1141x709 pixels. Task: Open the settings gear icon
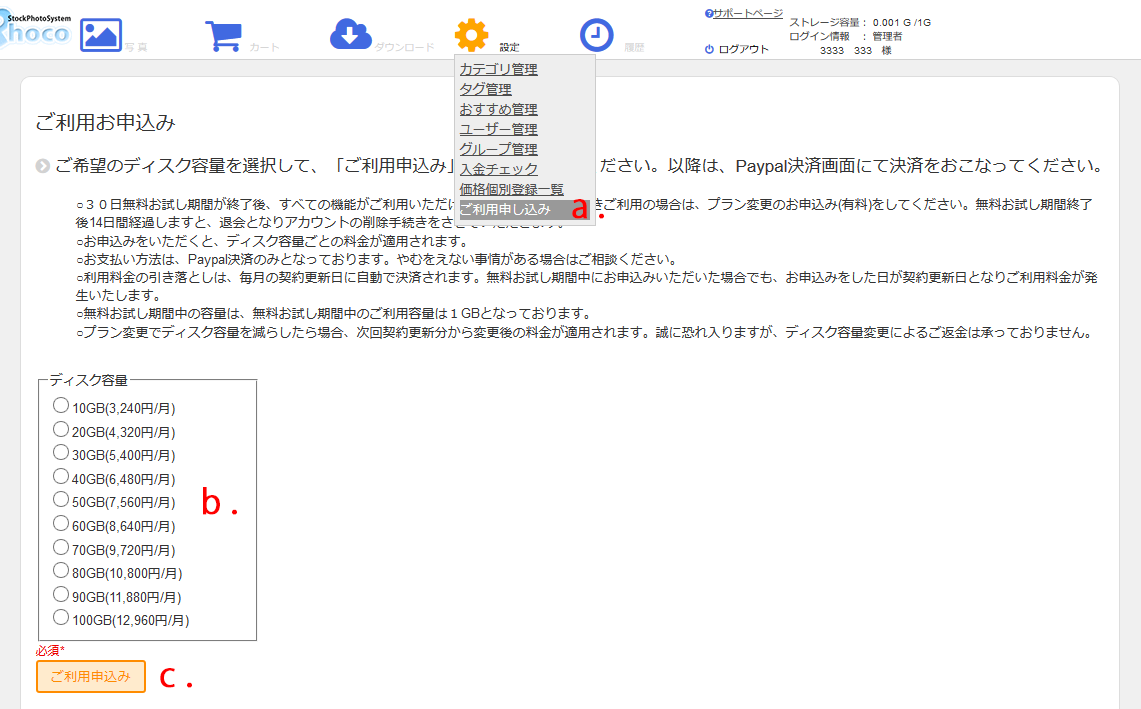pos(472,35)
